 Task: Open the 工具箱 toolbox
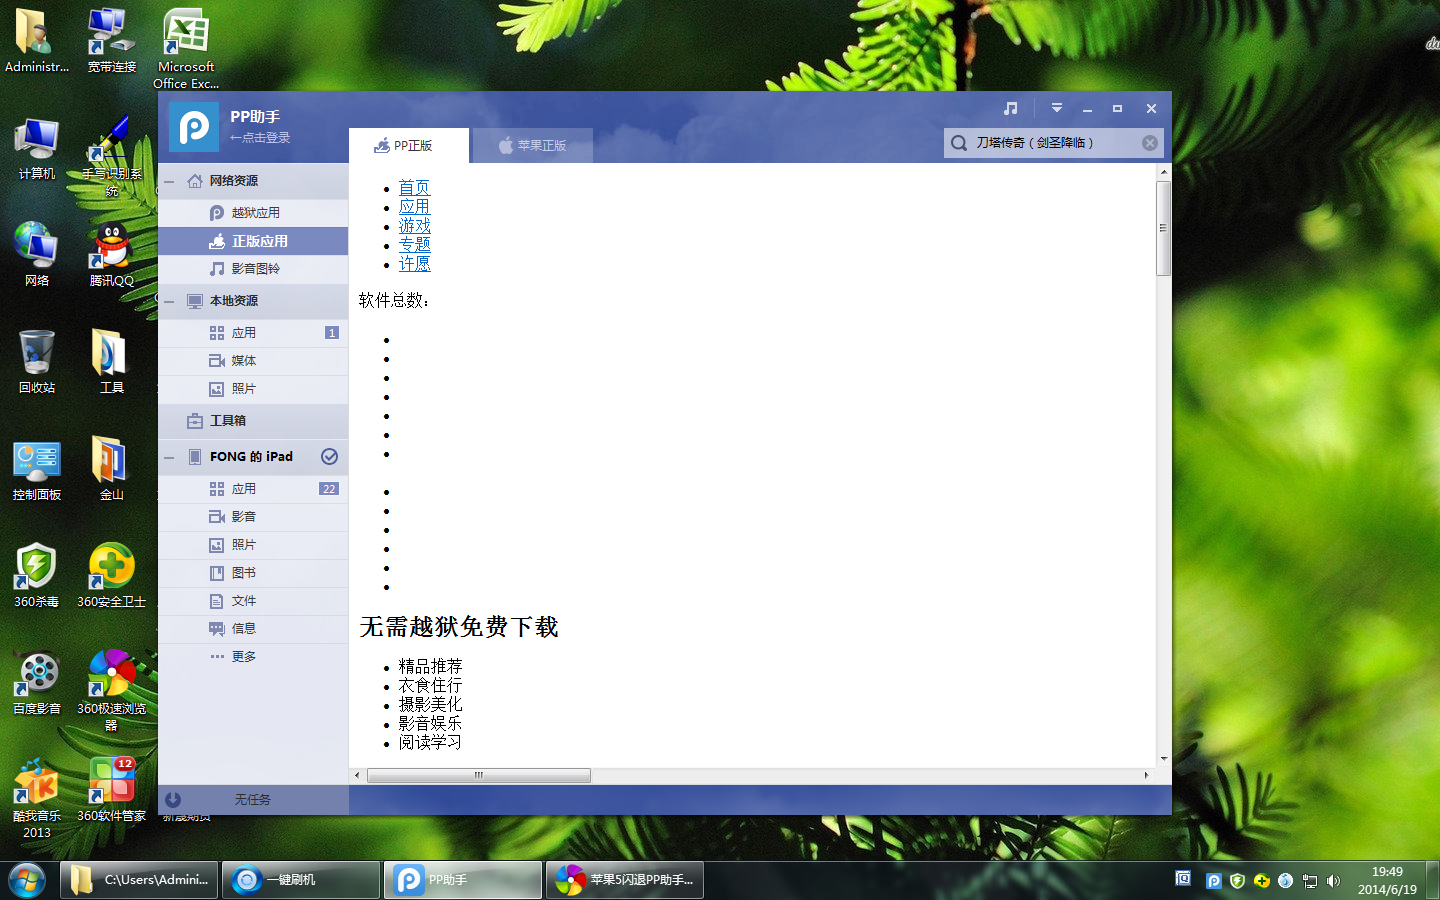[253, 421]
